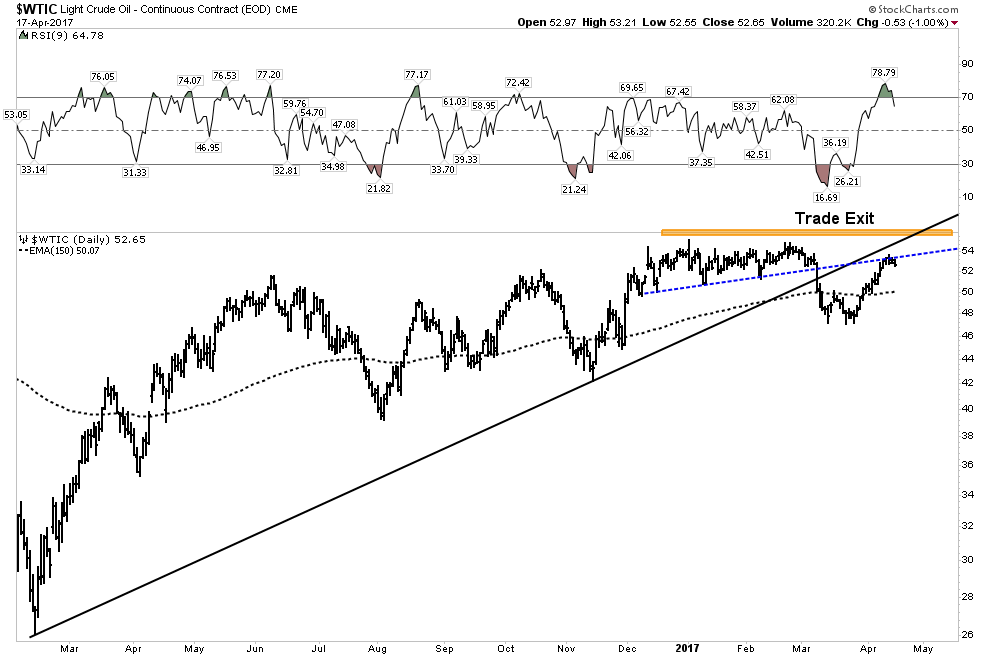
Task: Click the red down arrow beside change percent
Action: click(955, 23)
